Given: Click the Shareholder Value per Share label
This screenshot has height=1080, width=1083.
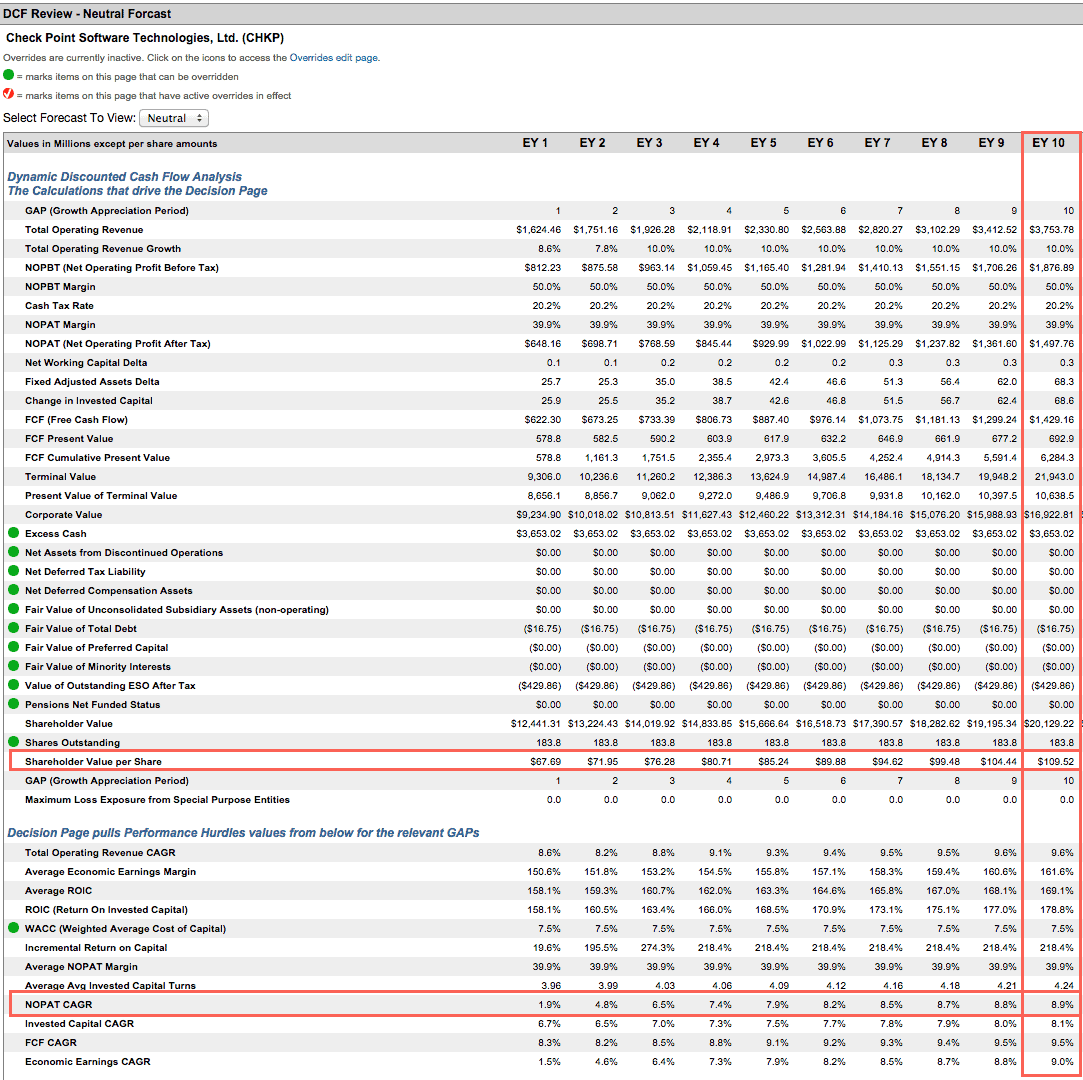Looking at the screenshot, I should pos(93,762).
